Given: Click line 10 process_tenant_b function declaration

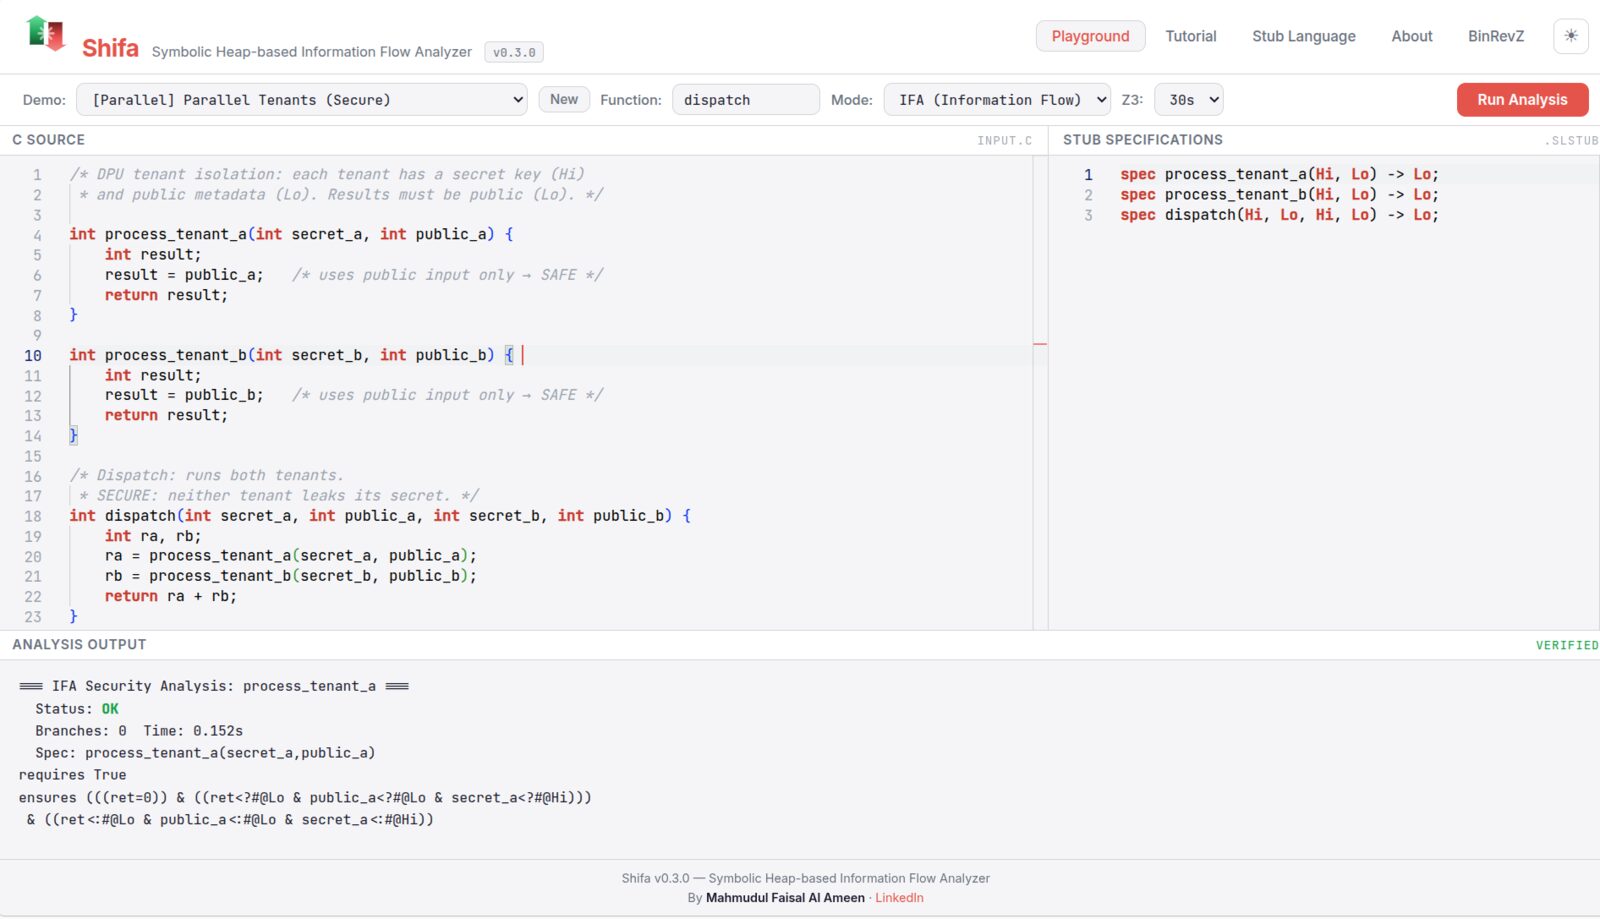Looking at the screenshot, I should click(x=291, y=355).
